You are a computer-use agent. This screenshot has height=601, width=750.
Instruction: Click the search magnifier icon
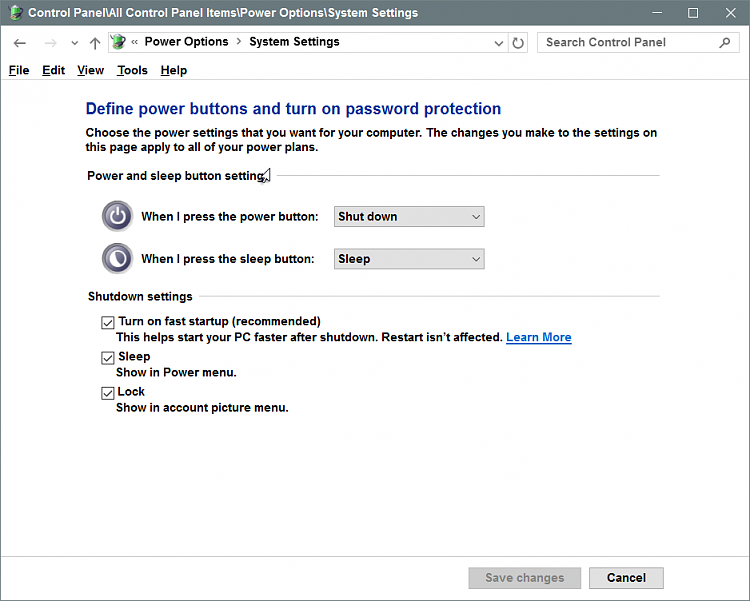point(725,43)
